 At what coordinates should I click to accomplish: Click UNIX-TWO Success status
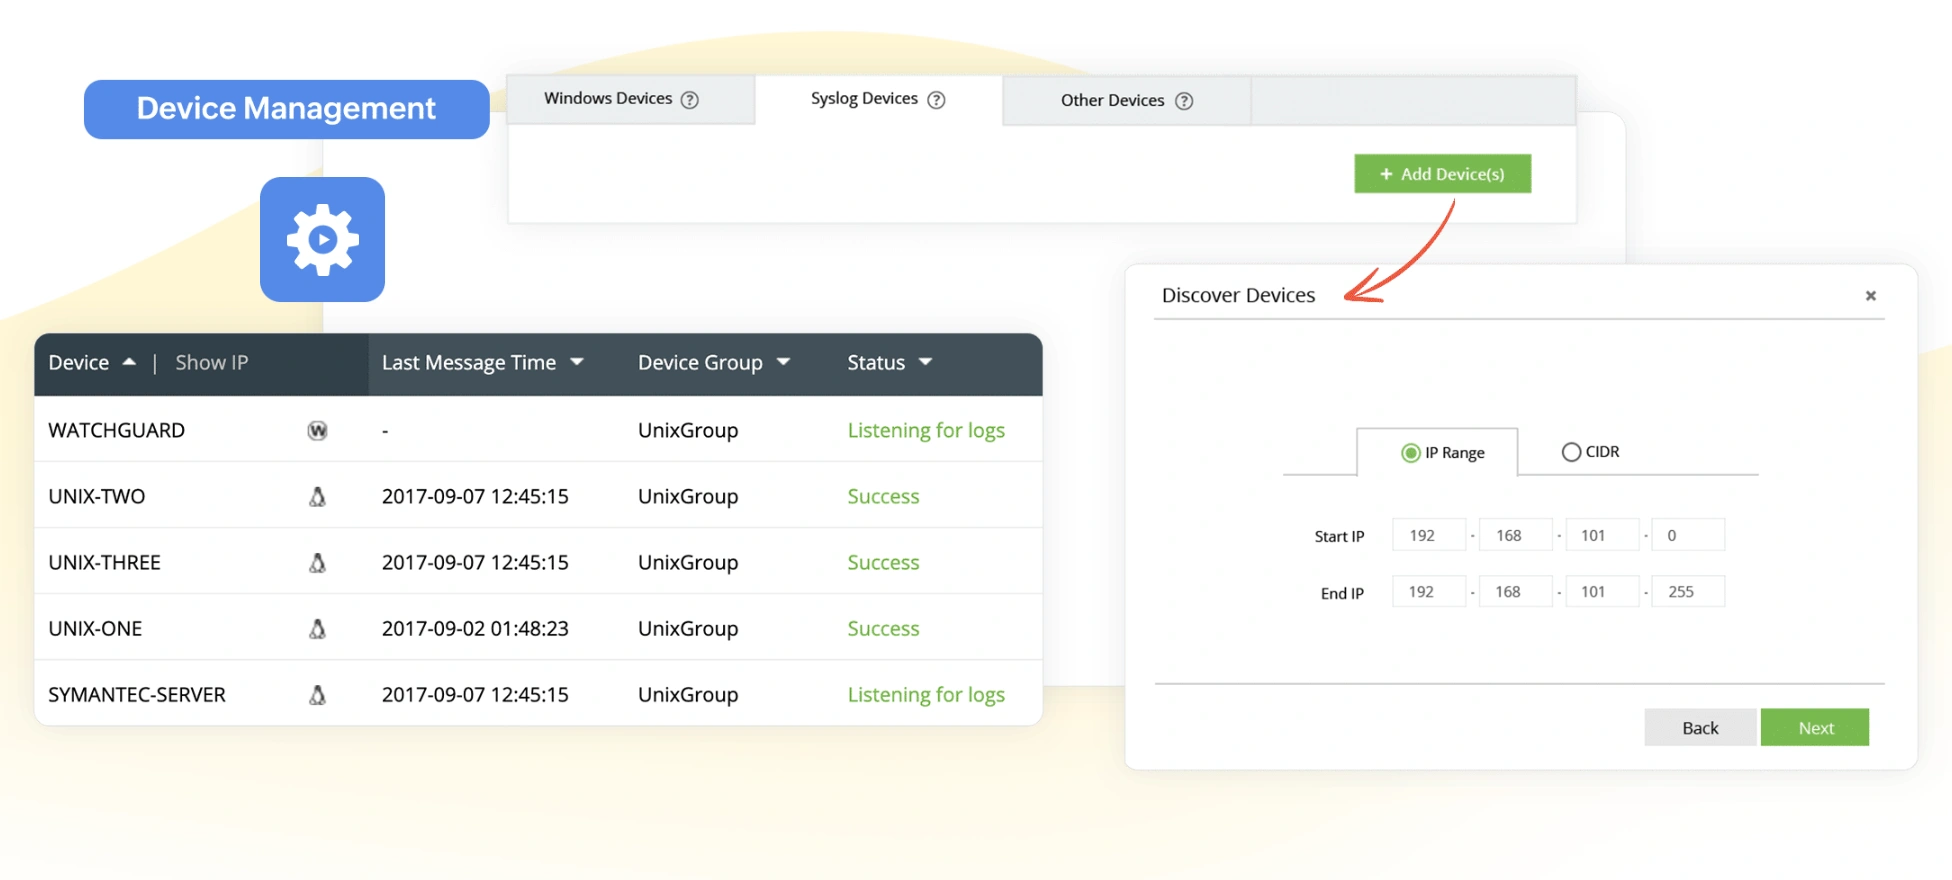(883, 497)
